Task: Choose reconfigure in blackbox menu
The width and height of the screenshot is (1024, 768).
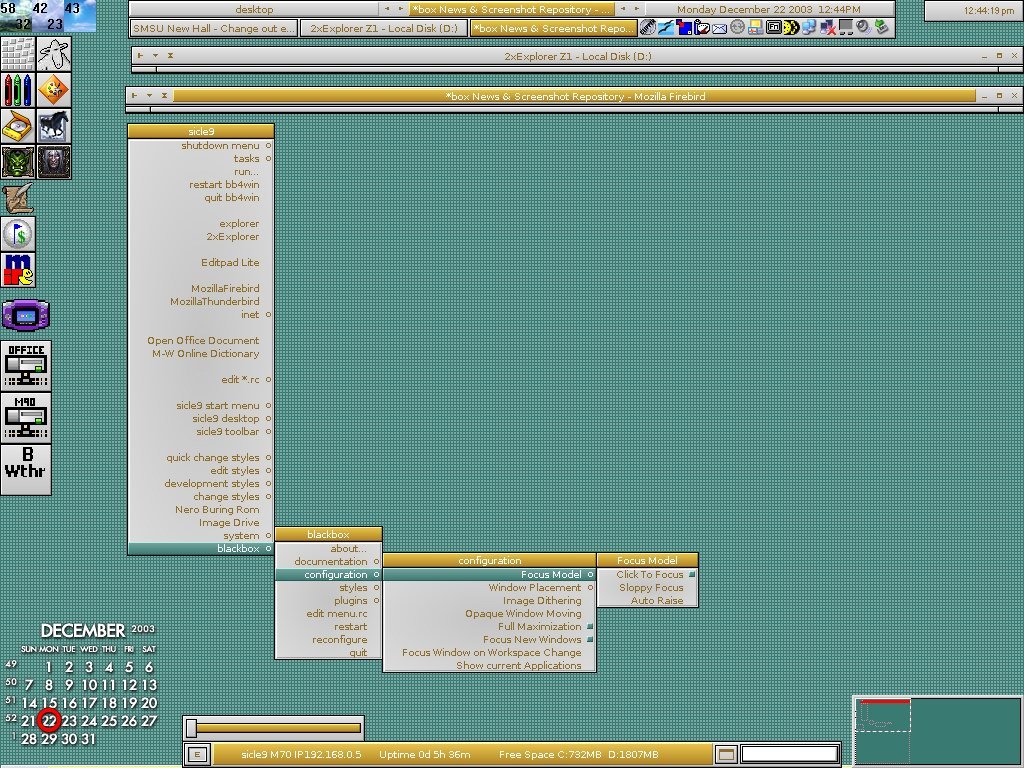Action: pos(328,640)
